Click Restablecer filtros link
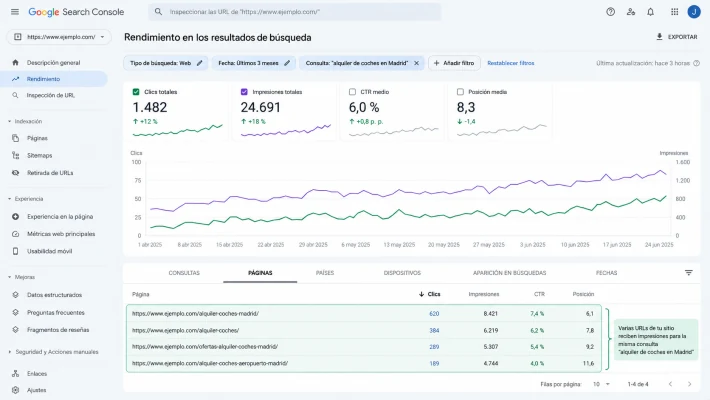 (x=511, y=63)
